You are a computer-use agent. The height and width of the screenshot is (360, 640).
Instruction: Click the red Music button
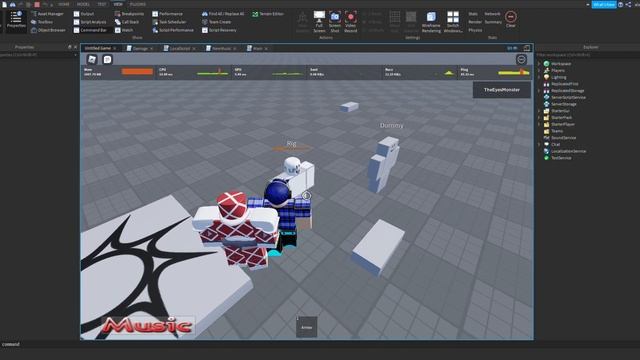pyautogui.click(x=147, y=325)
